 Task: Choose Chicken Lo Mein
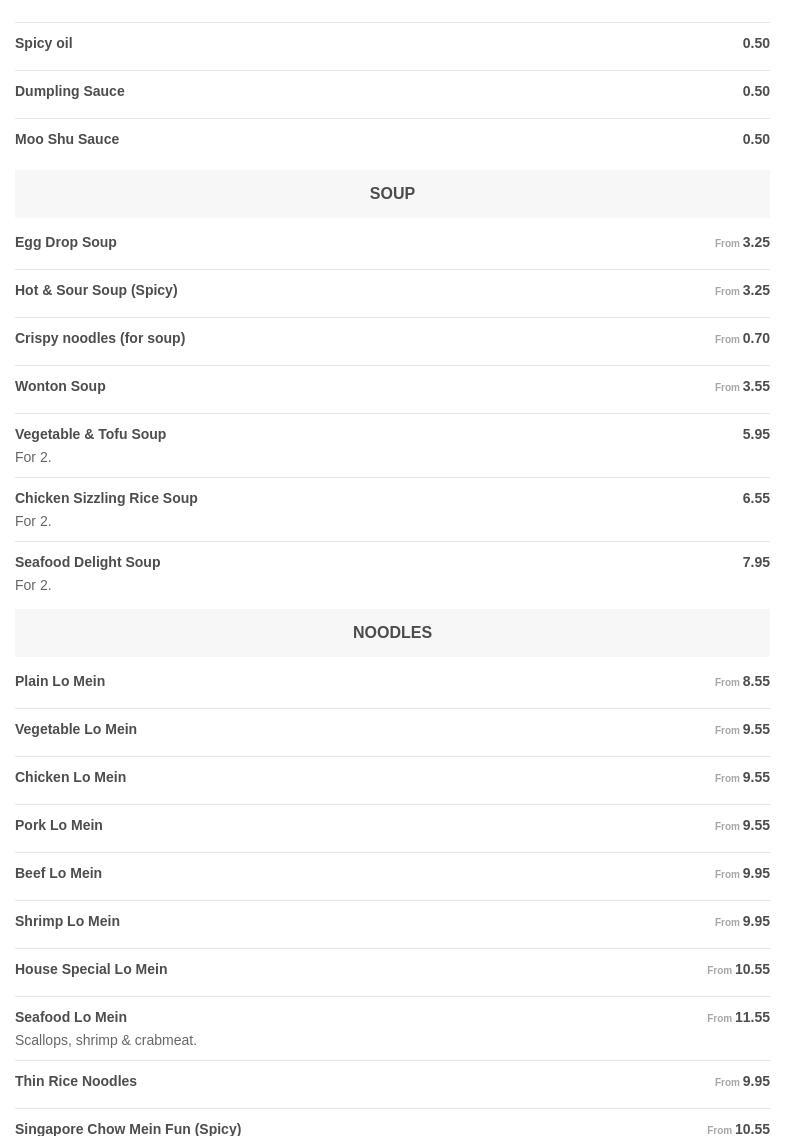(x=71, y=778)
